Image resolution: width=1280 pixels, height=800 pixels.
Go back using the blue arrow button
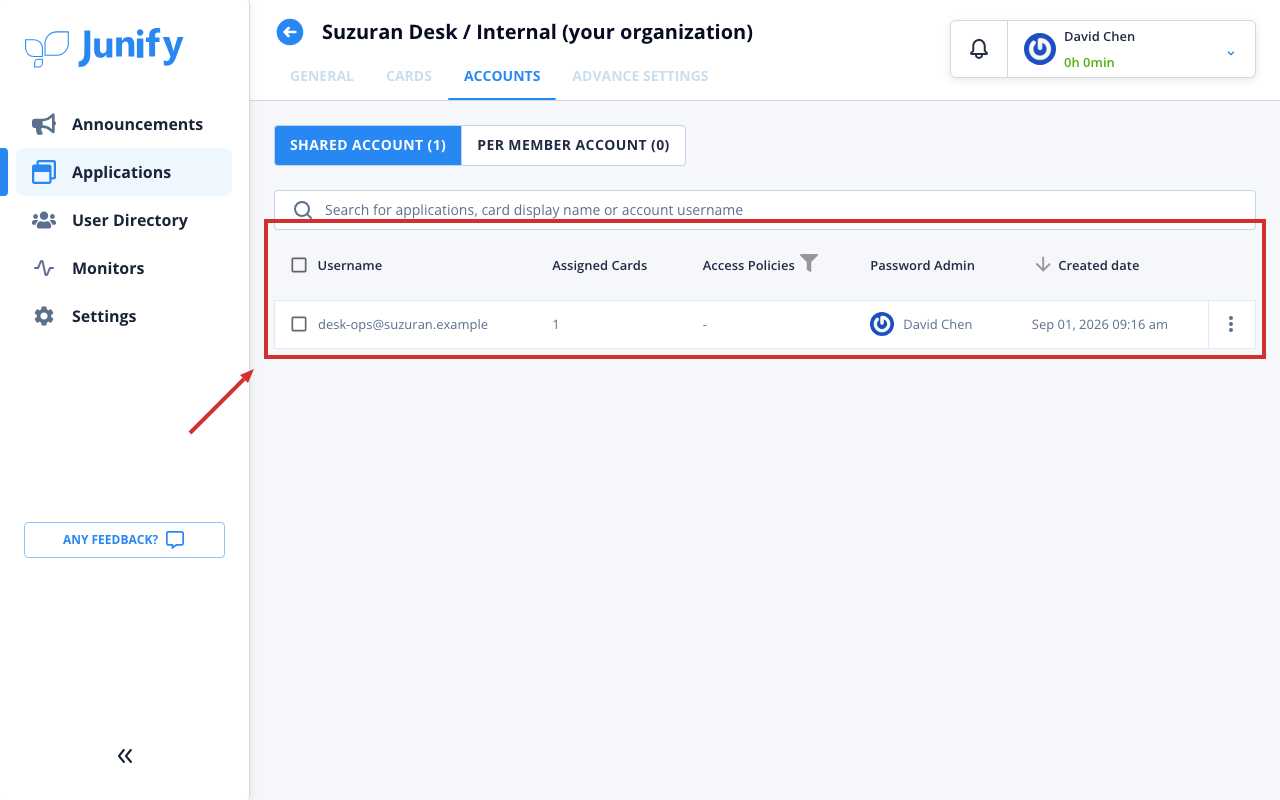(290, 33)
